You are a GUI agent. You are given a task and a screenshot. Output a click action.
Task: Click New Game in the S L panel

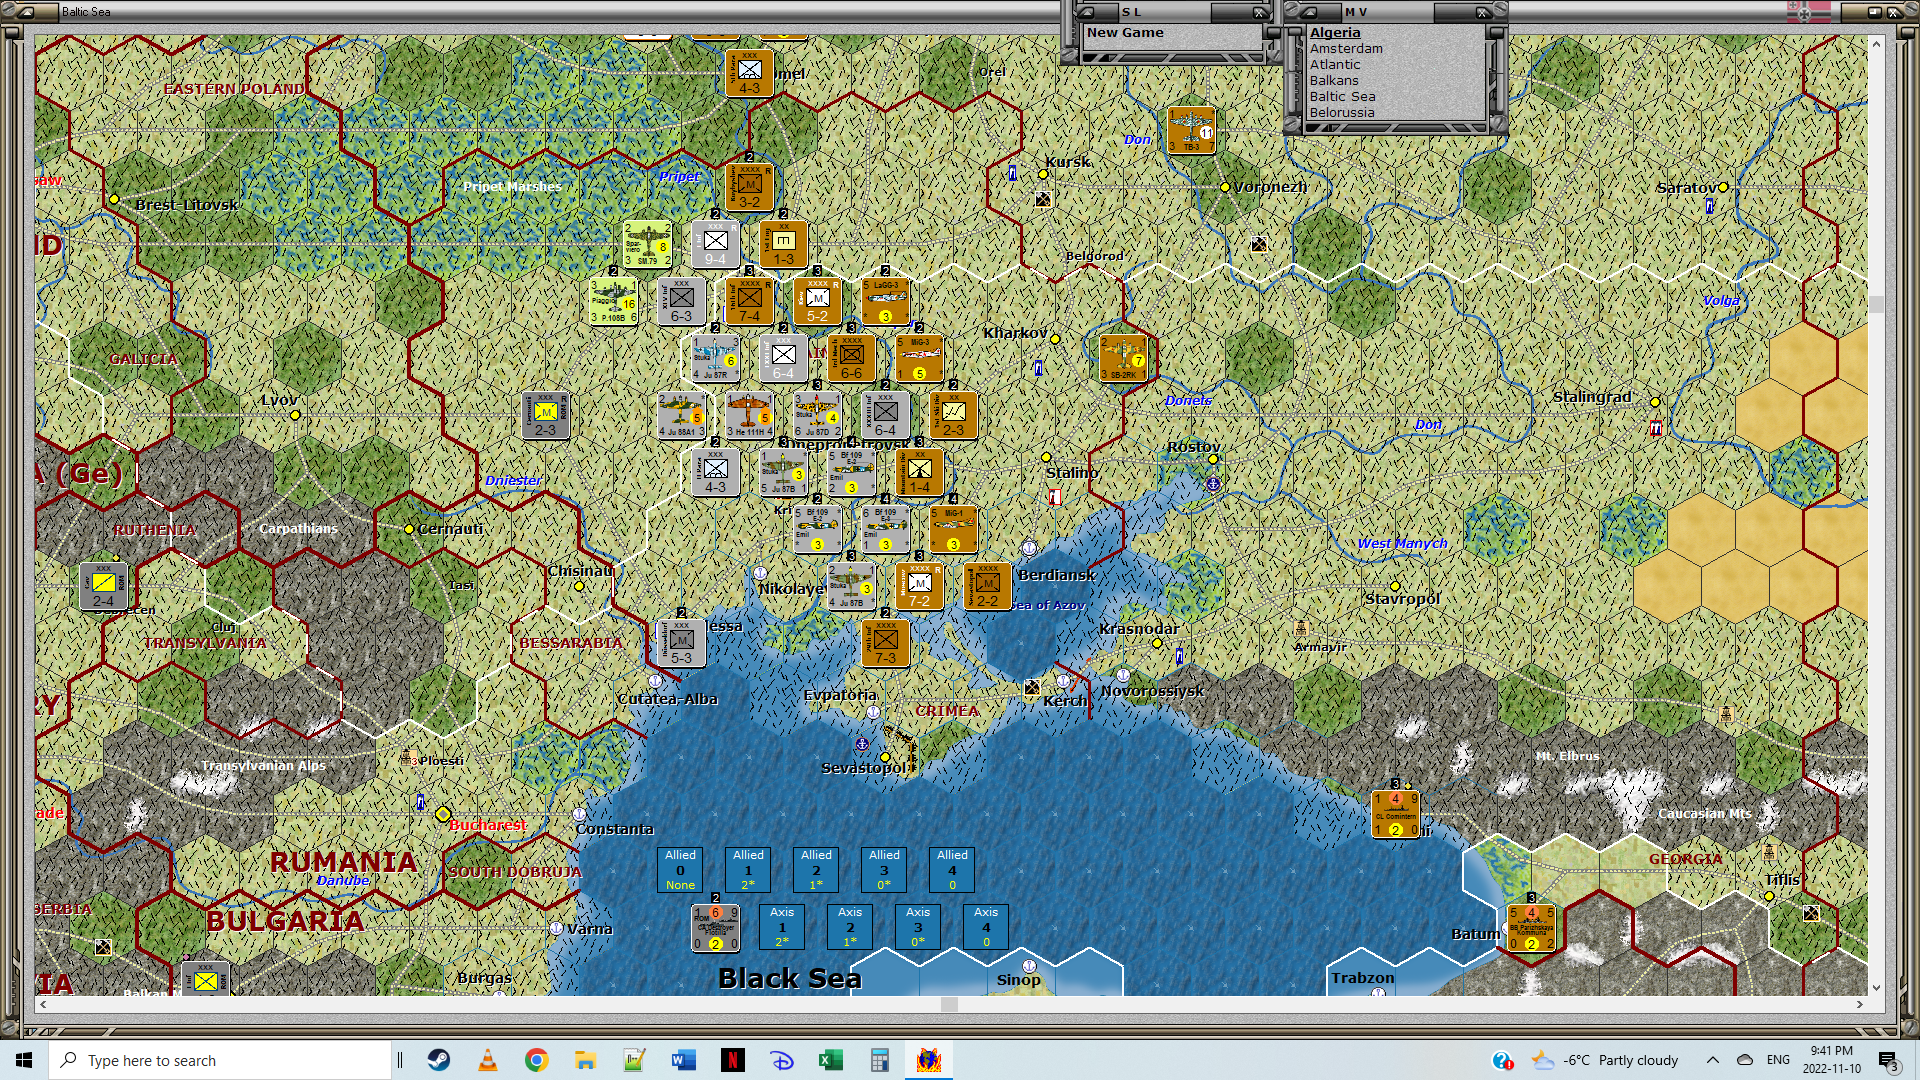[x=1125, y=32]
